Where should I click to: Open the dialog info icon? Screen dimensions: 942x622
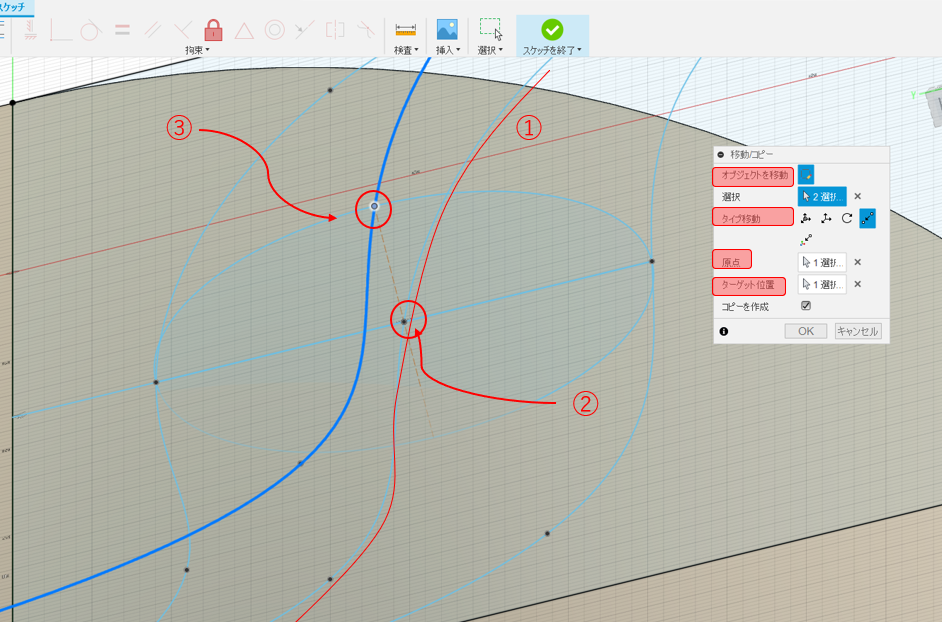[x=724, y=331]
